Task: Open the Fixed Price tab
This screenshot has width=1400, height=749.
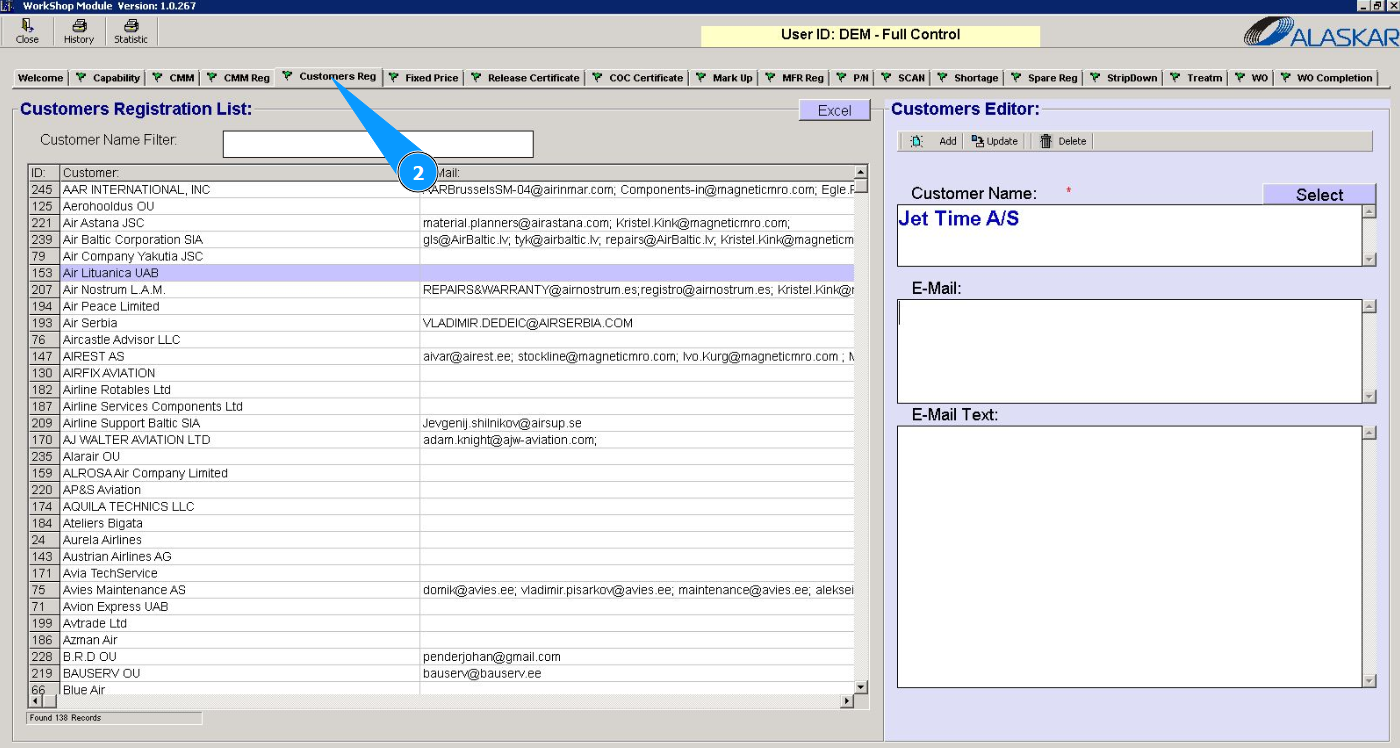Action: click(x=424, y=78)
